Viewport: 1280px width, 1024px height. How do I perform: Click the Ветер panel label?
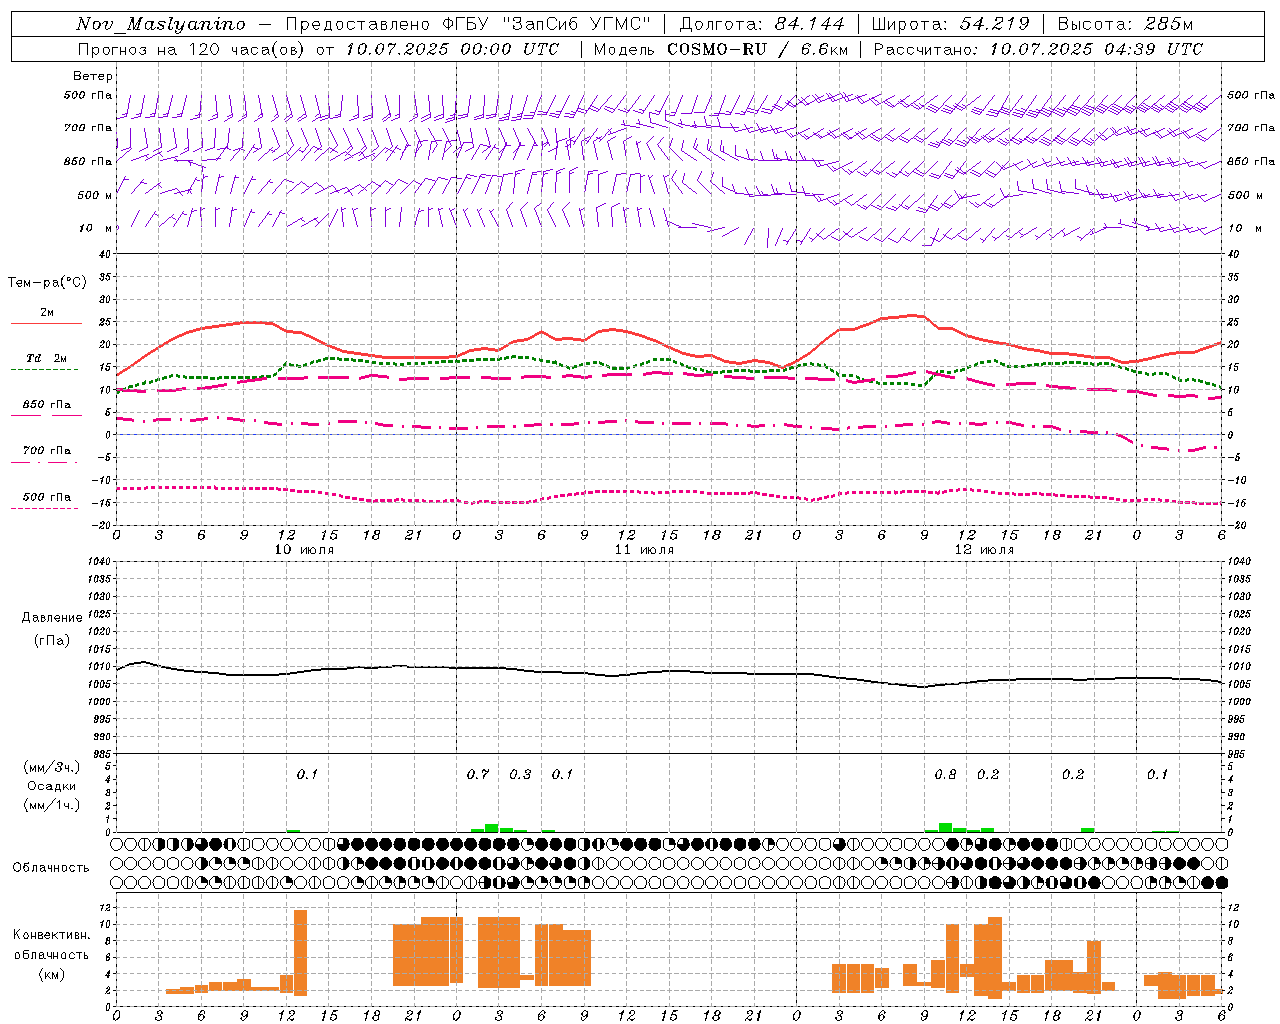pos(93,76)
